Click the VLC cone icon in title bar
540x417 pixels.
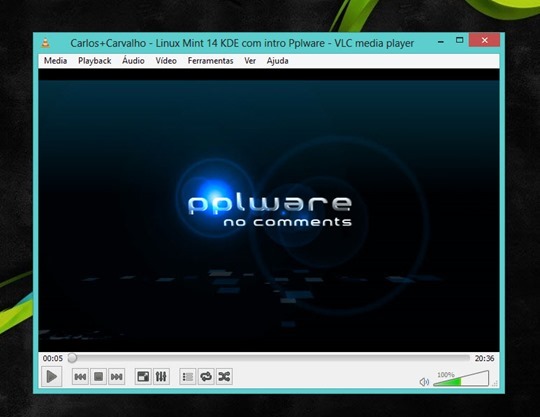(46, 43)
